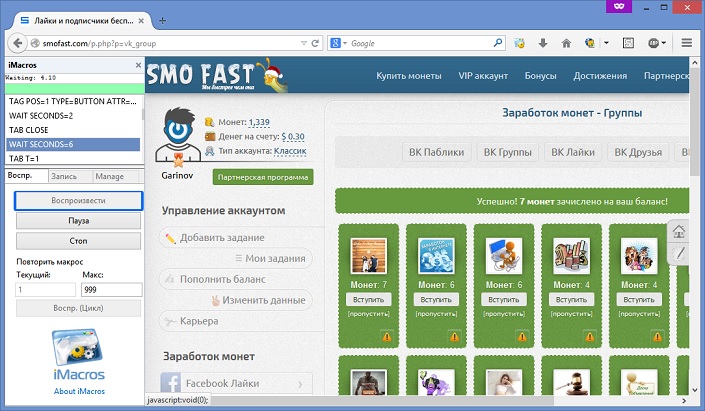
Task: Click the Воспр. (Цикл) button
Action: pos(78,308)
